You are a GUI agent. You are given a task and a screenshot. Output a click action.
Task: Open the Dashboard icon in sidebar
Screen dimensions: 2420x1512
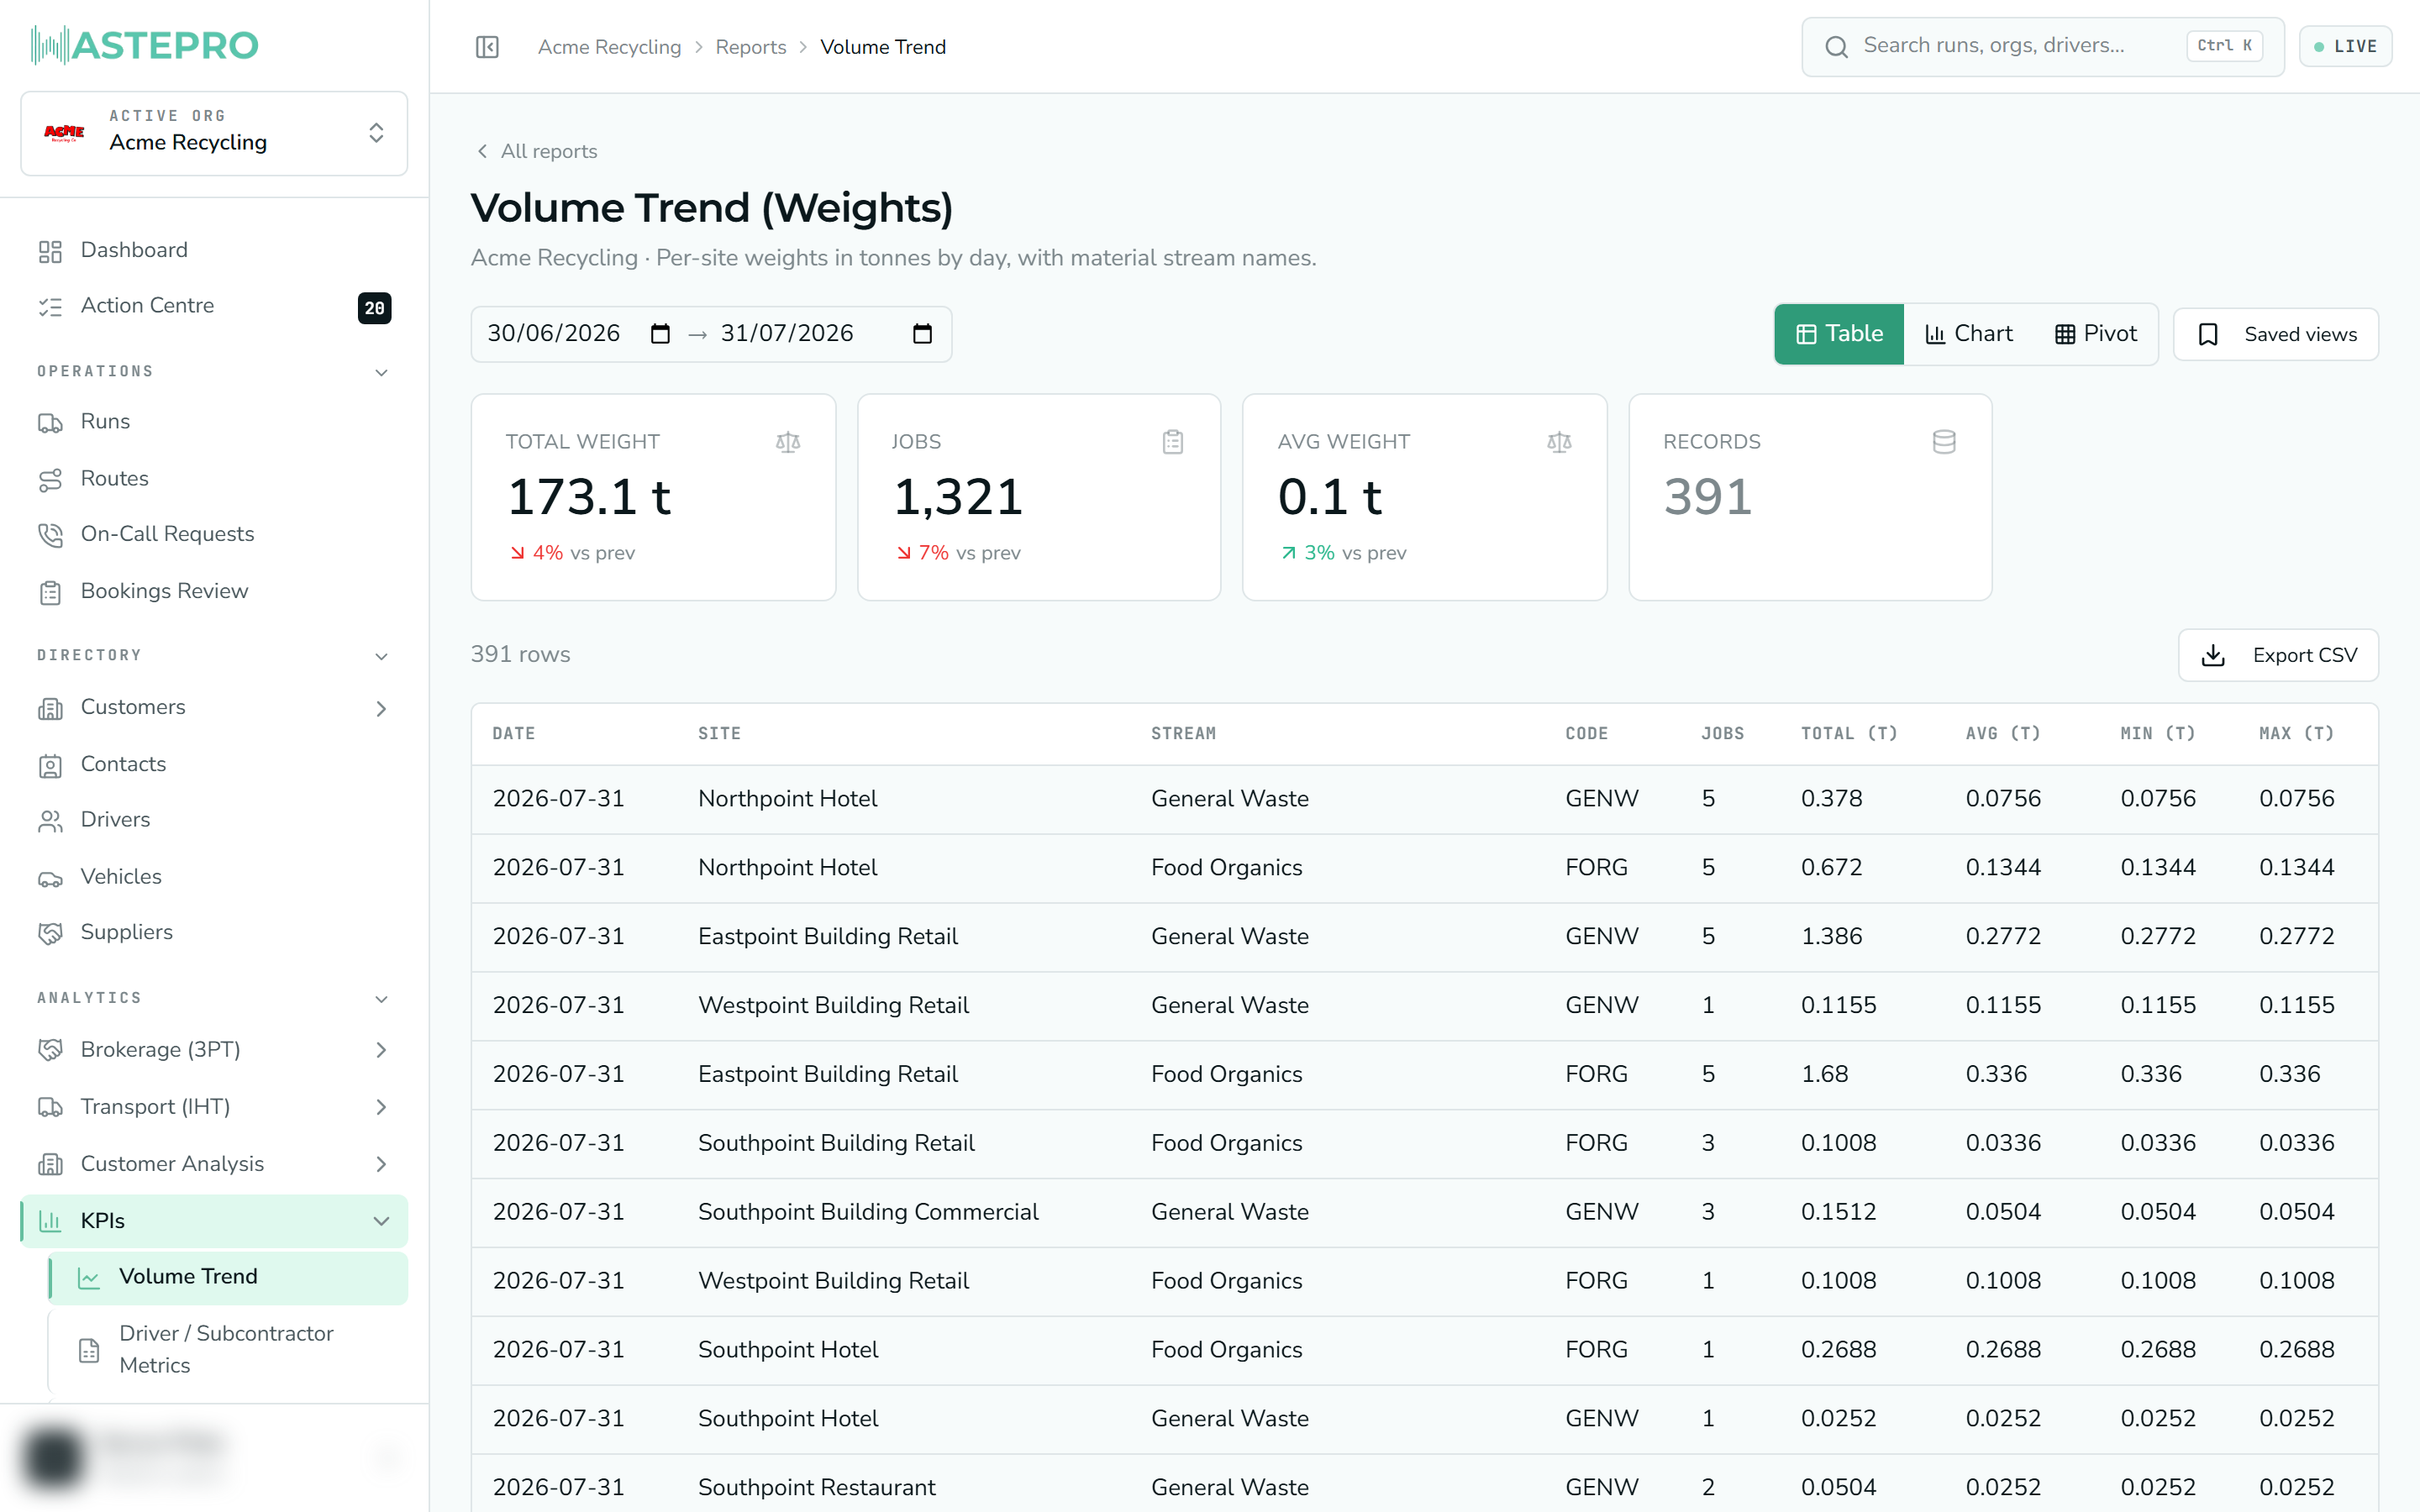50,251
